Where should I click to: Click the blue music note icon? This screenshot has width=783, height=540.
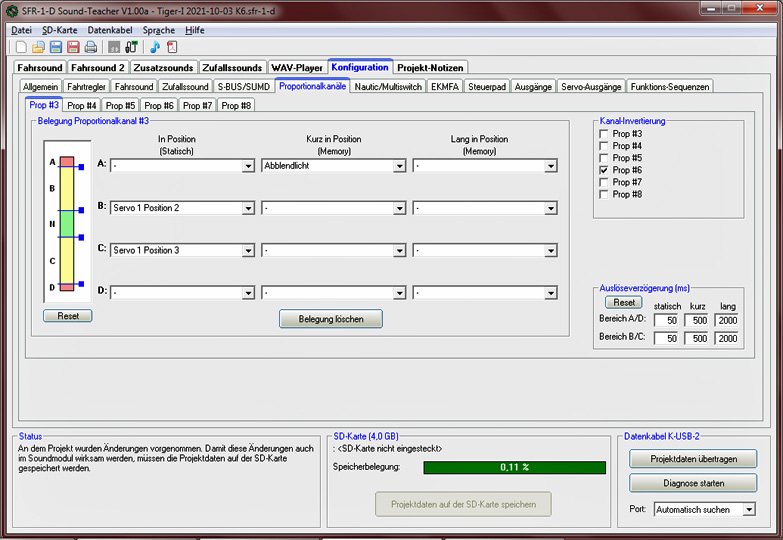155,47
